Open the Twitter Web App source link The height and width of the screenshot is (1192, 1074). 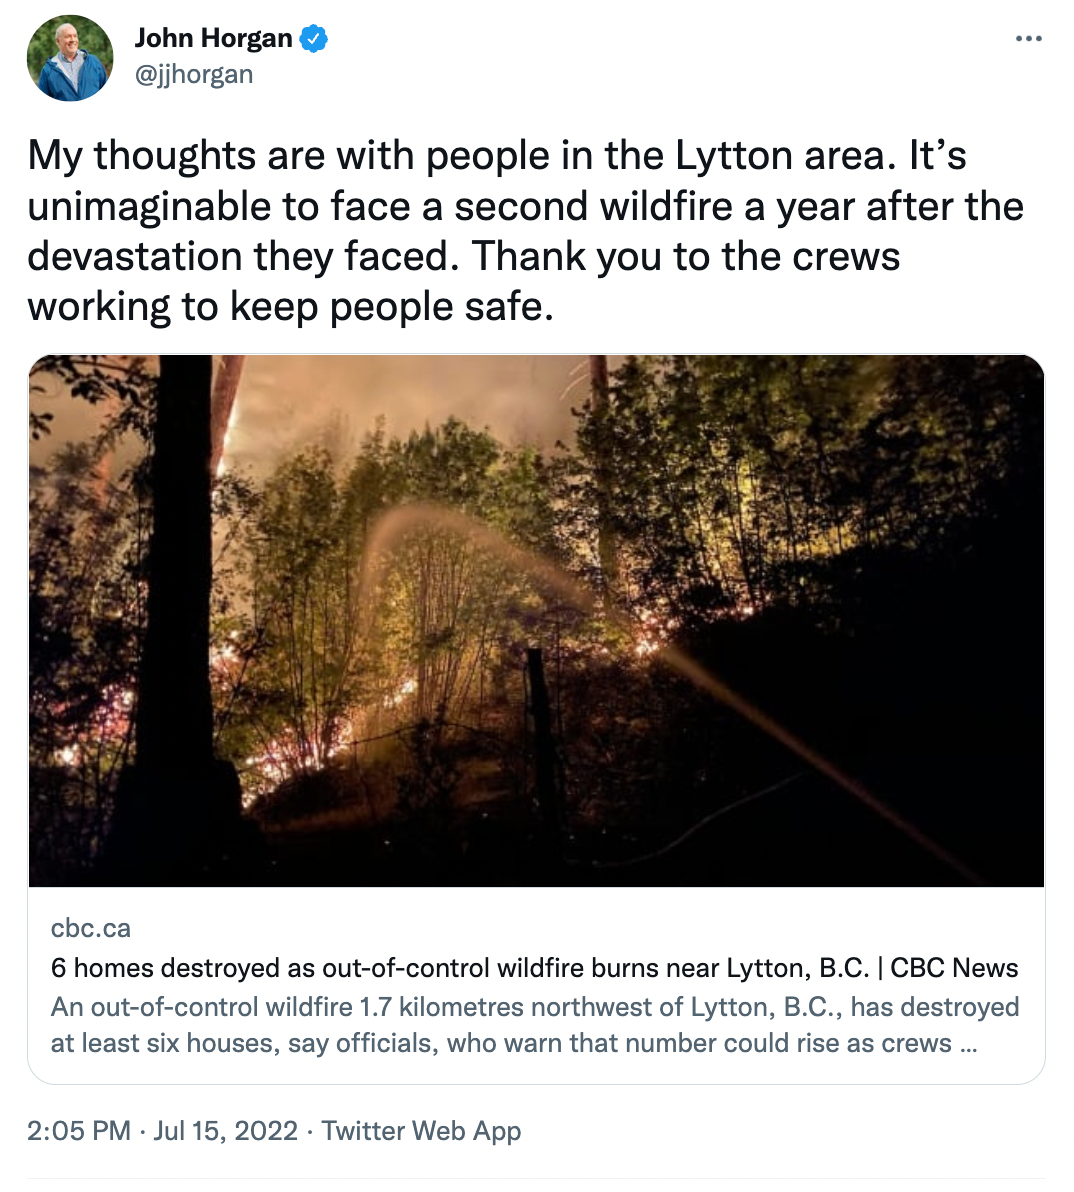click(x=421, y=1131)
